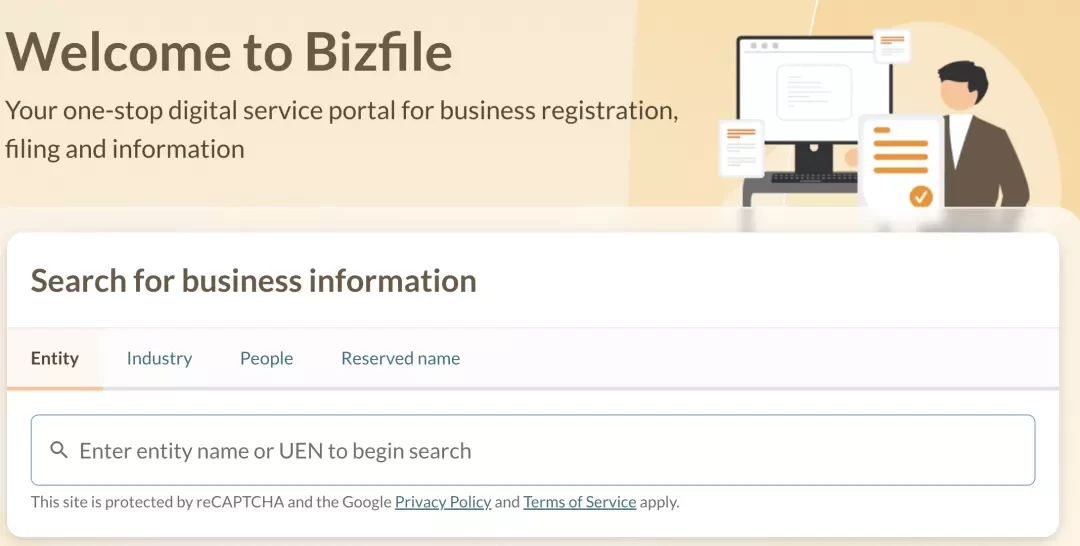Open the Google Privacy Policy link
1080x546 pixels.
coord(443,502)
